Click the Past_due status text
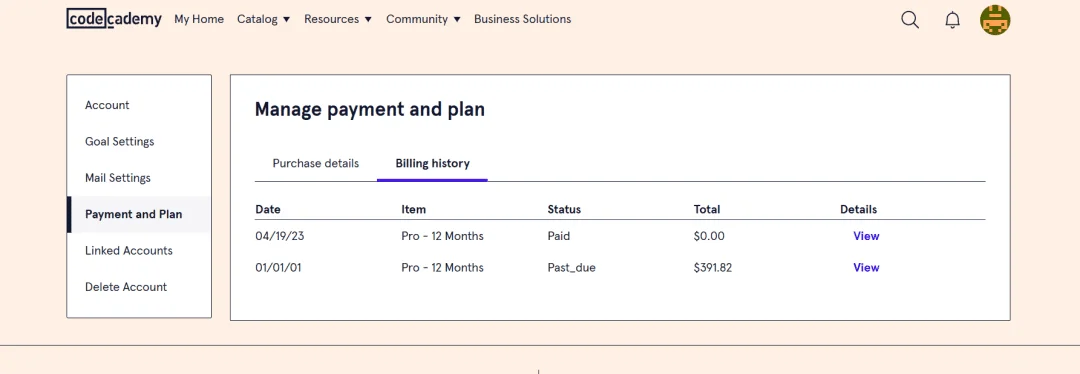This screenshot has width=1080, height=374. tap(572, 268)
